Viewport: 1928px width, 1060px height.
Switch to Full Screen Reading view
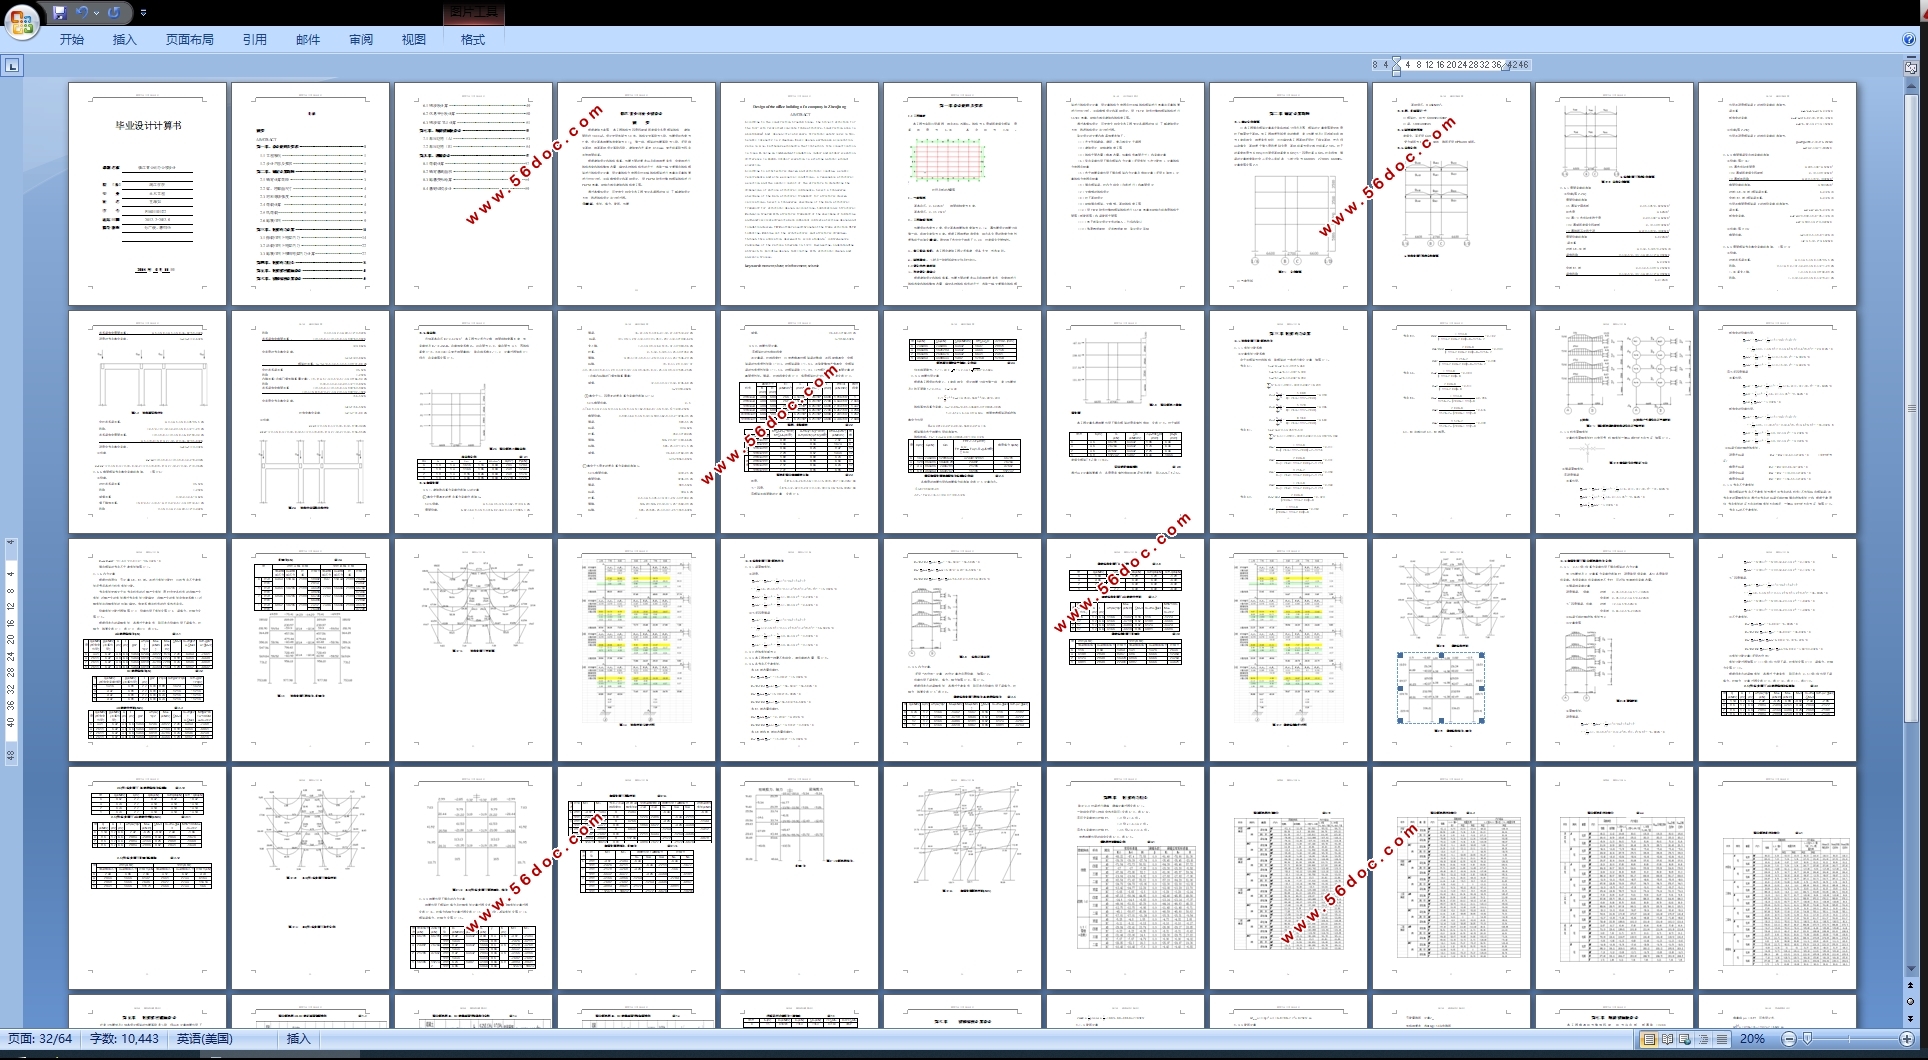coord(1667,1039)
